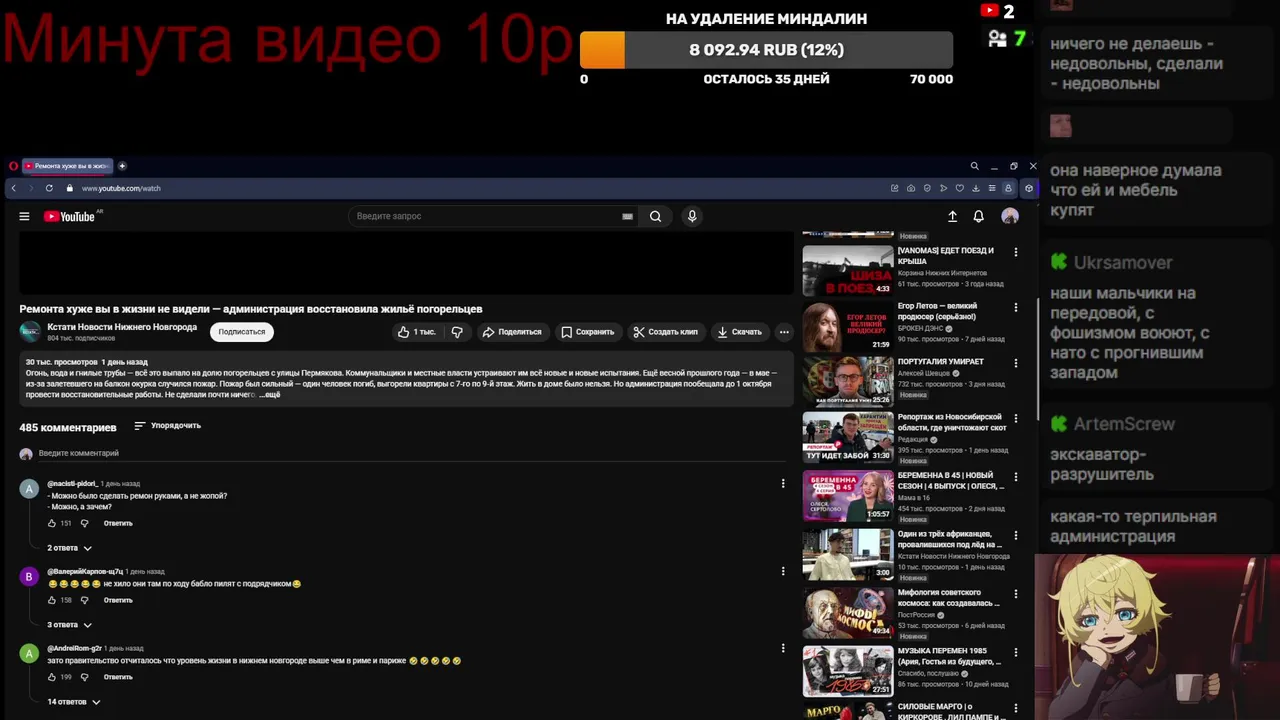The width and height of the screenshot is (1280, 720).
Task: Expand 14 ответов replies
Action: (74, 702)
